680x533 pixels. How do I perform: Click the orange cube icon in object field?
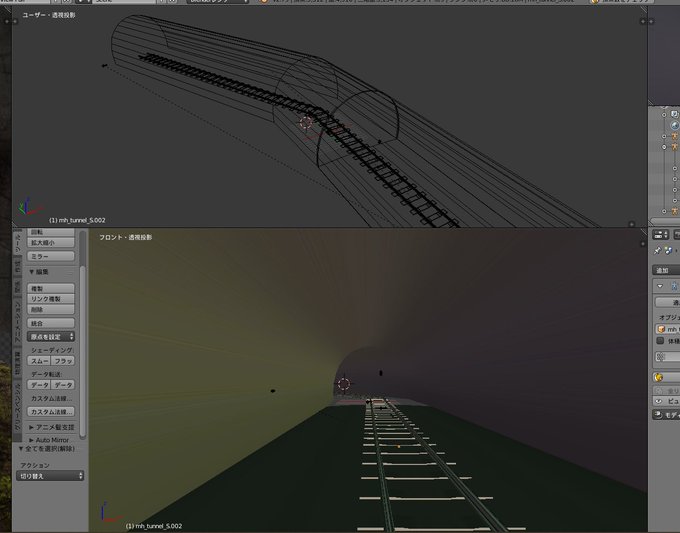click(661, 329)
